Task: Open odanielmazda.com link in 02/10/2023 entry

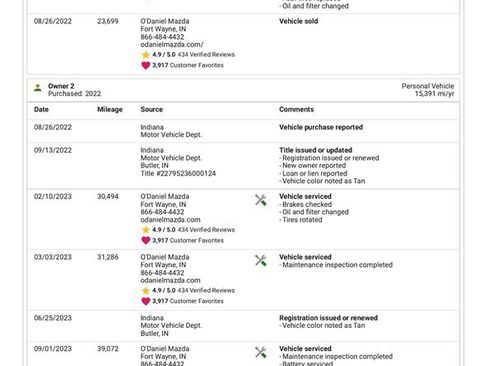Action: coord(170,220)
